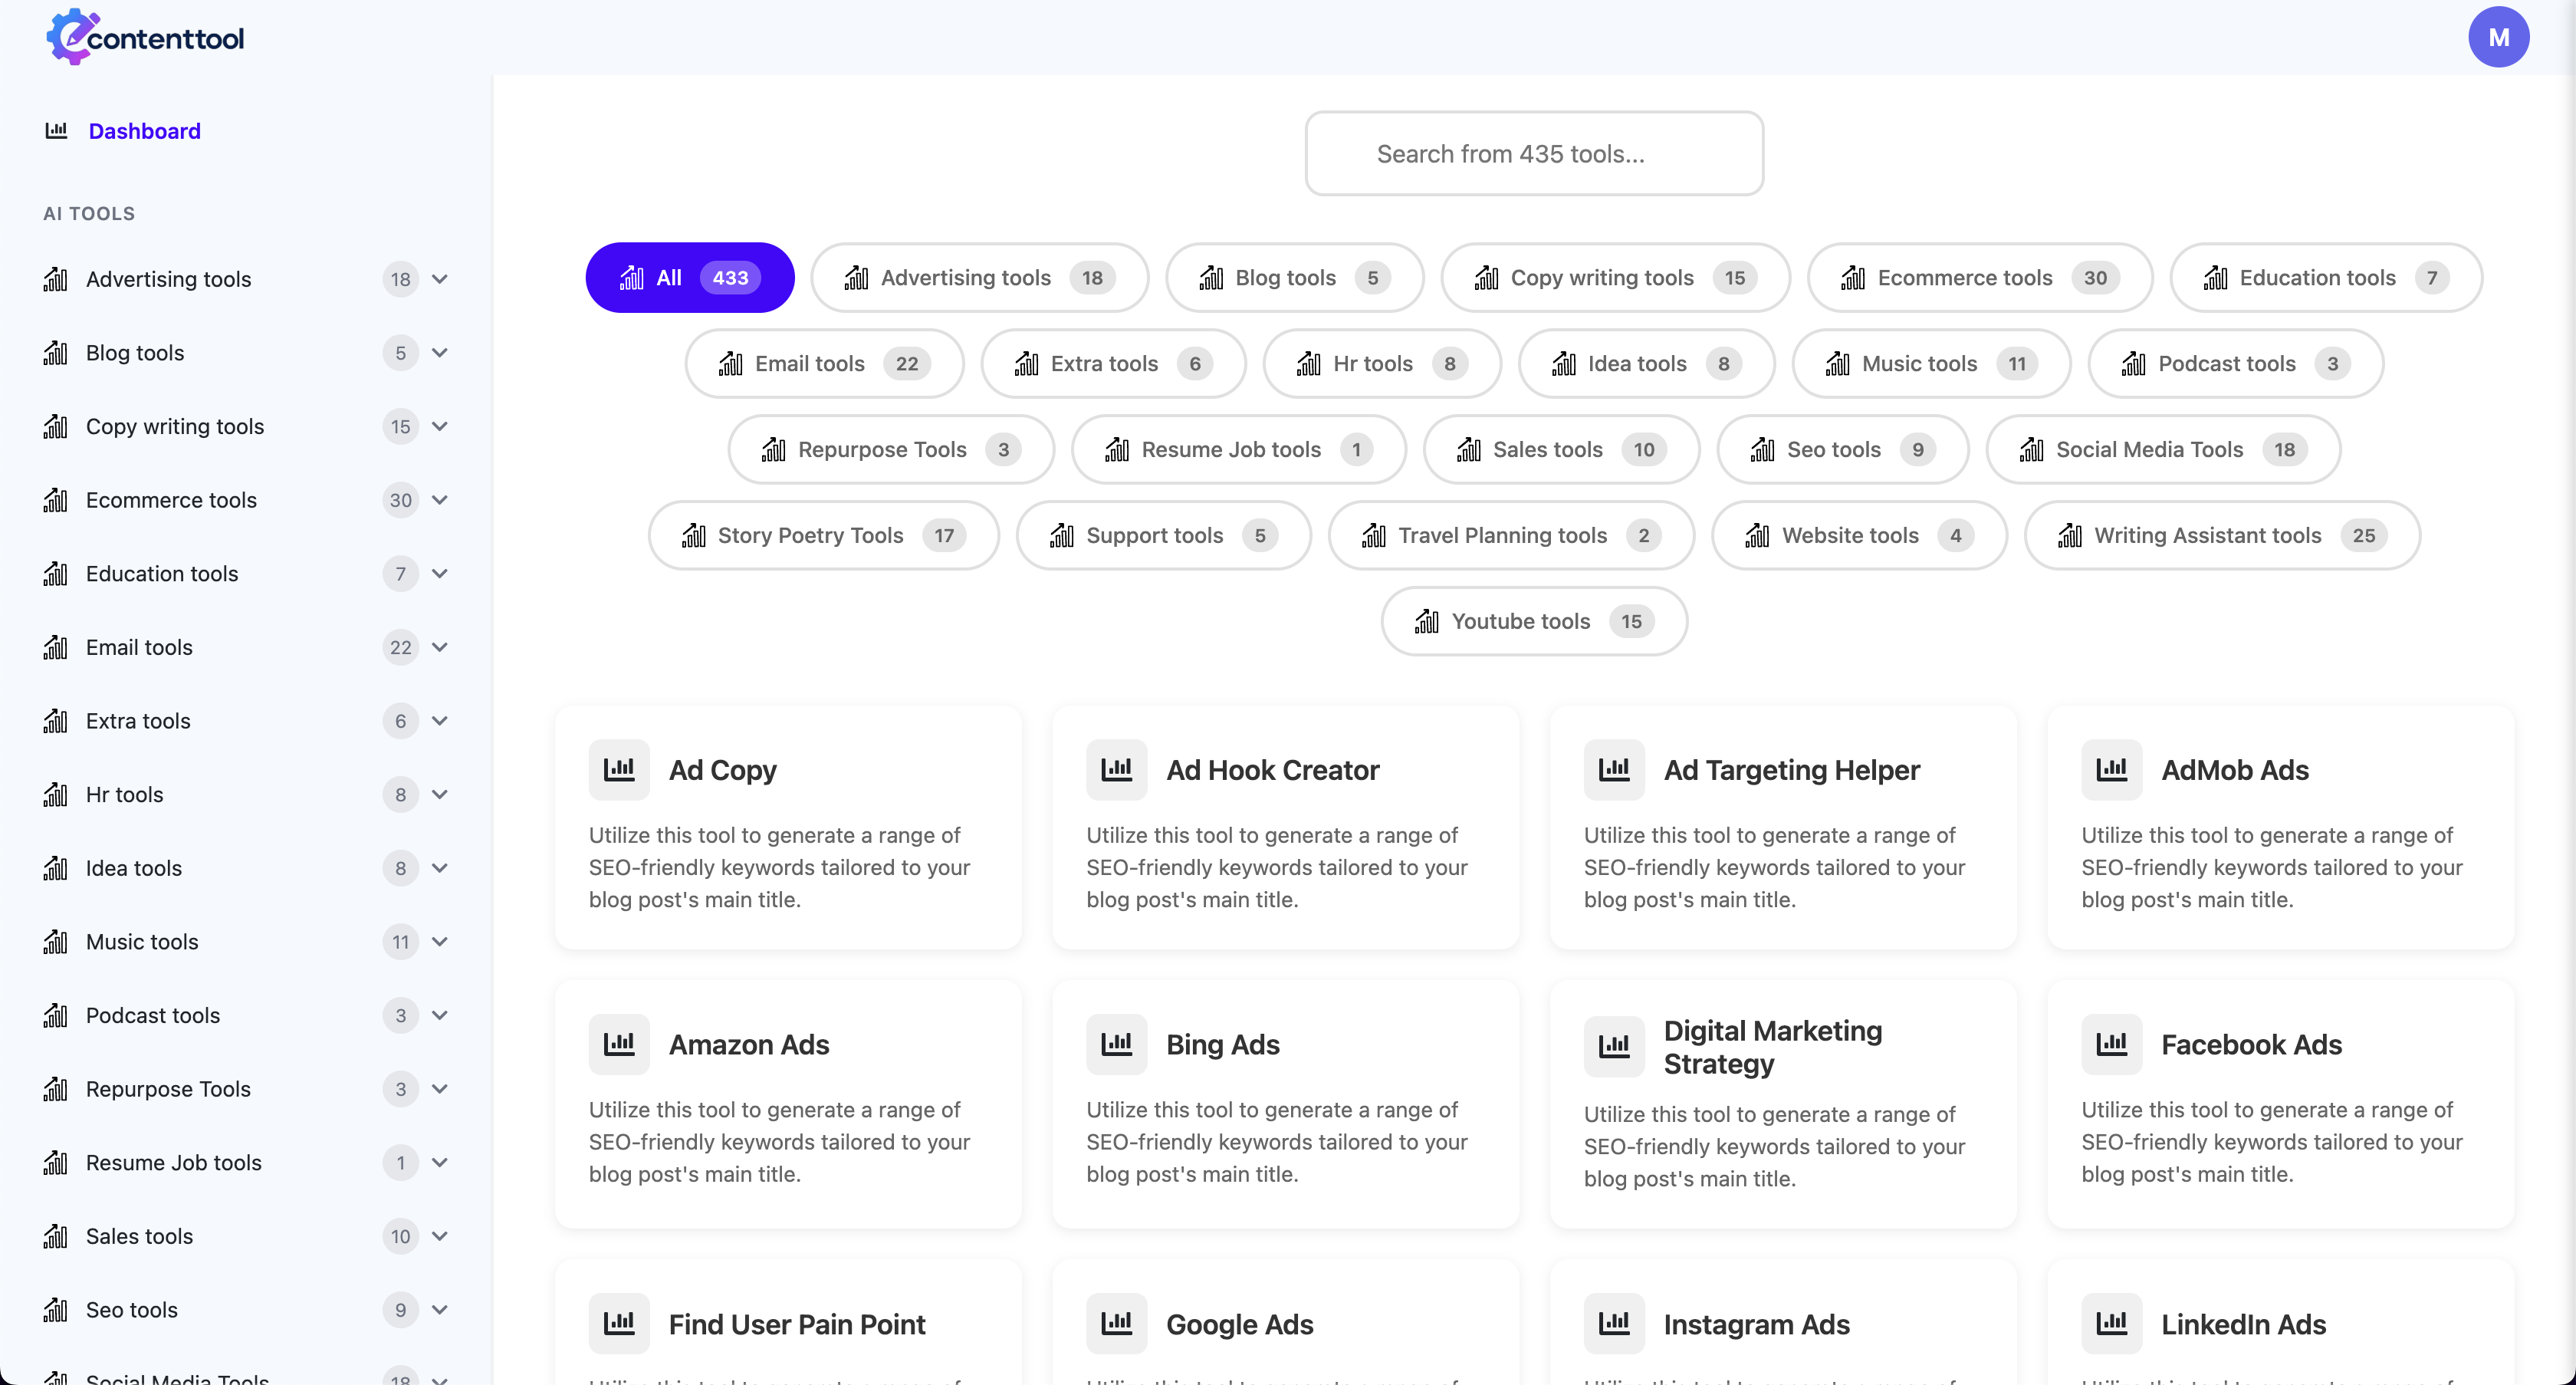Open Email tools in the sidebar

tap(139, 647)
